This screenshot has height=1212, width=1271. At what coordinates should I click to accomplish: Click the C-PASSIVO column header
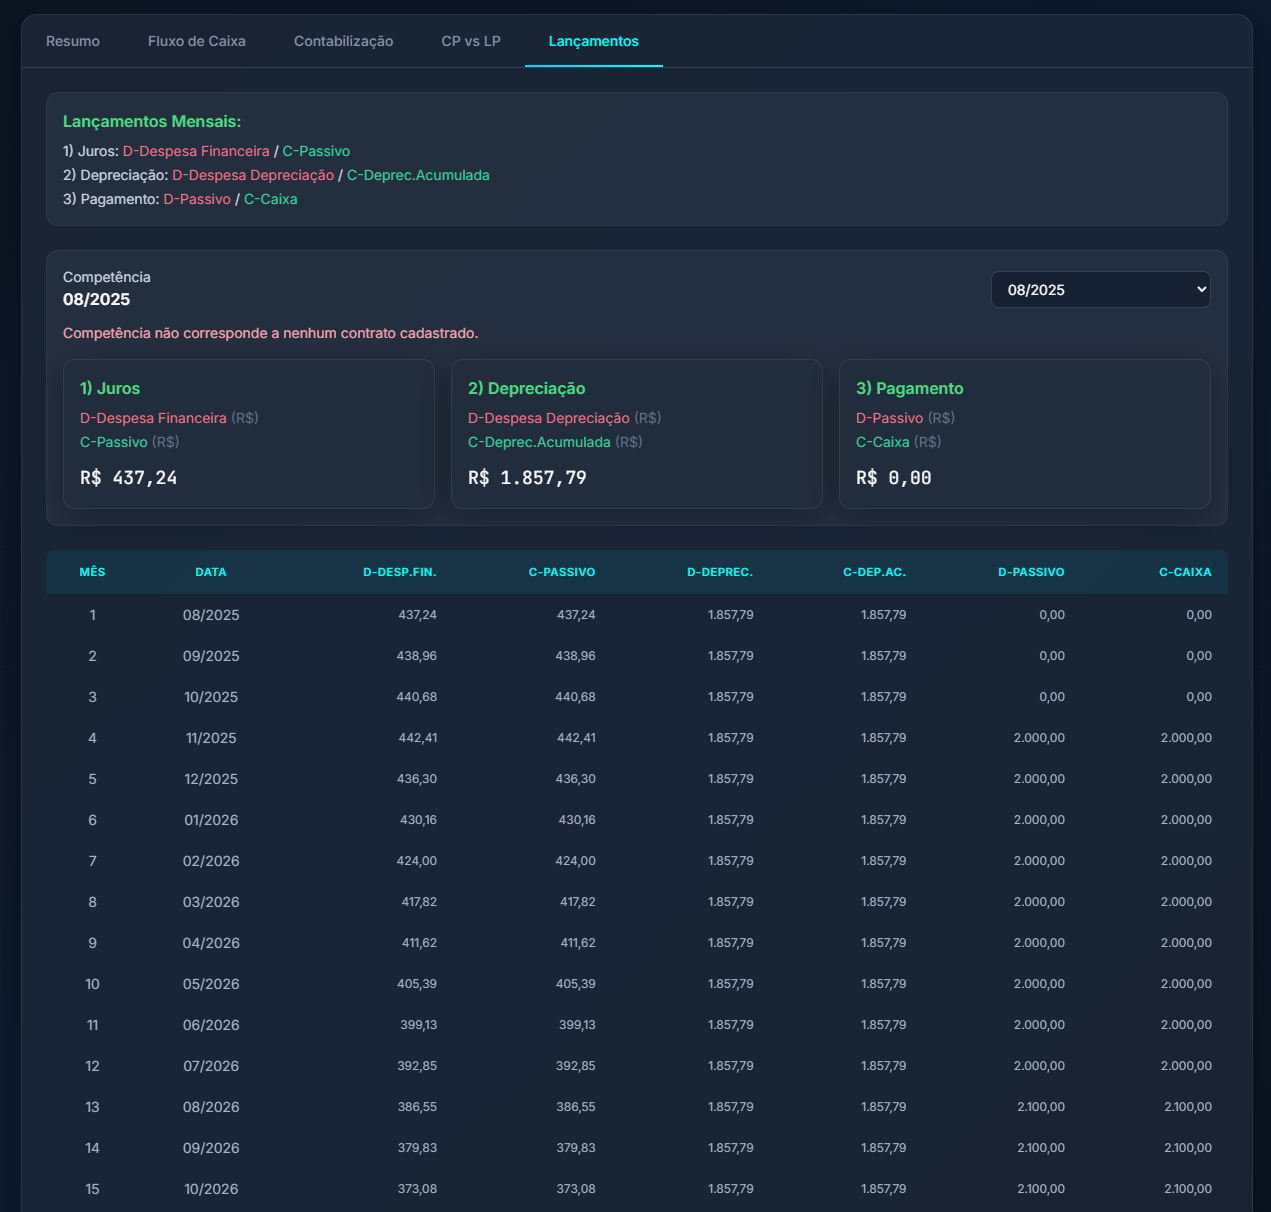[x=561, y=572]
